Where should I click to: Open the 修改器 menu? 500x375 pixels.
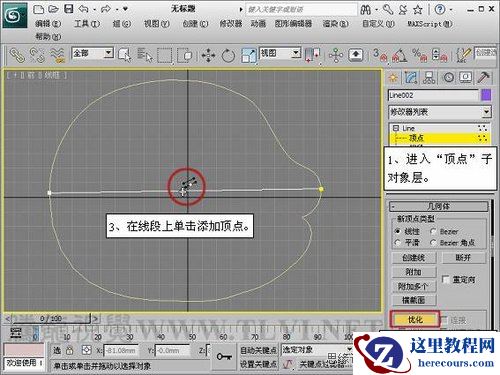pyautogui.click(x=231, y=24)
